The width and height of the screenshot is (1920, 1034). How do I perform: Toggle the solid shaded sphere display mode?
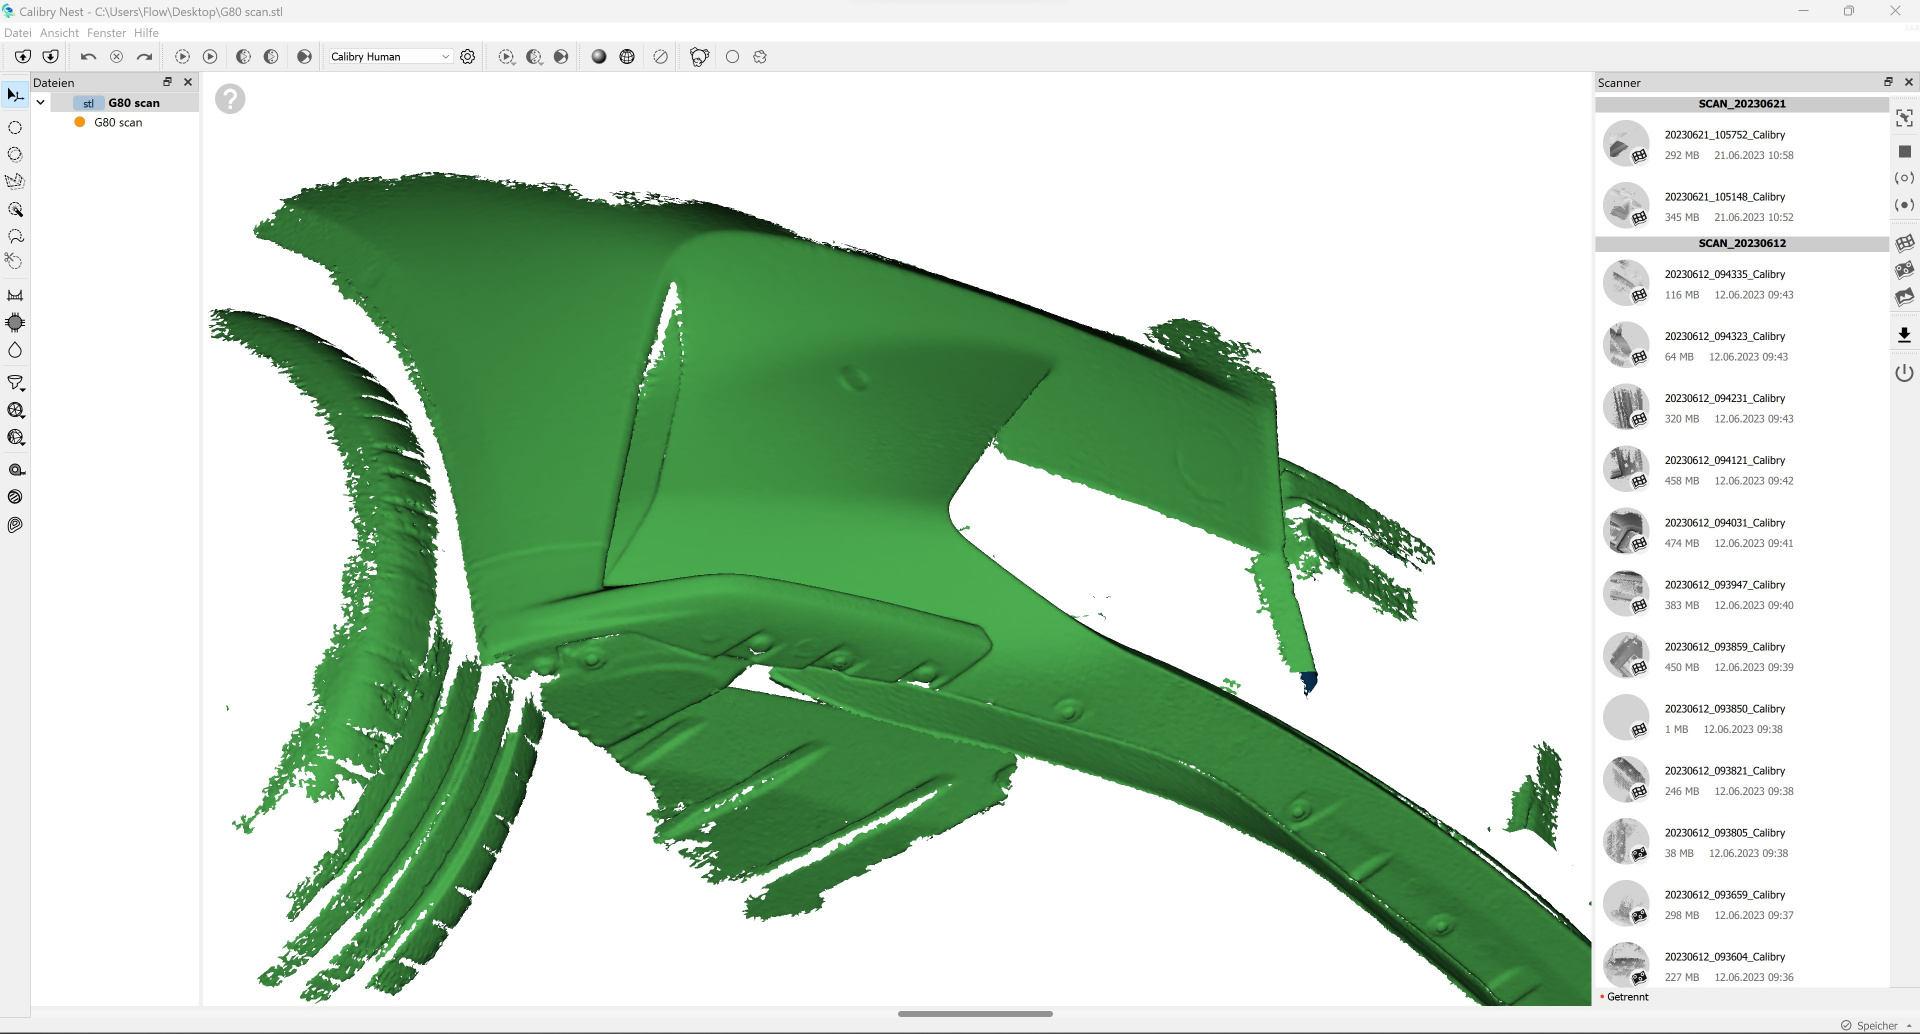pos(599,57)
